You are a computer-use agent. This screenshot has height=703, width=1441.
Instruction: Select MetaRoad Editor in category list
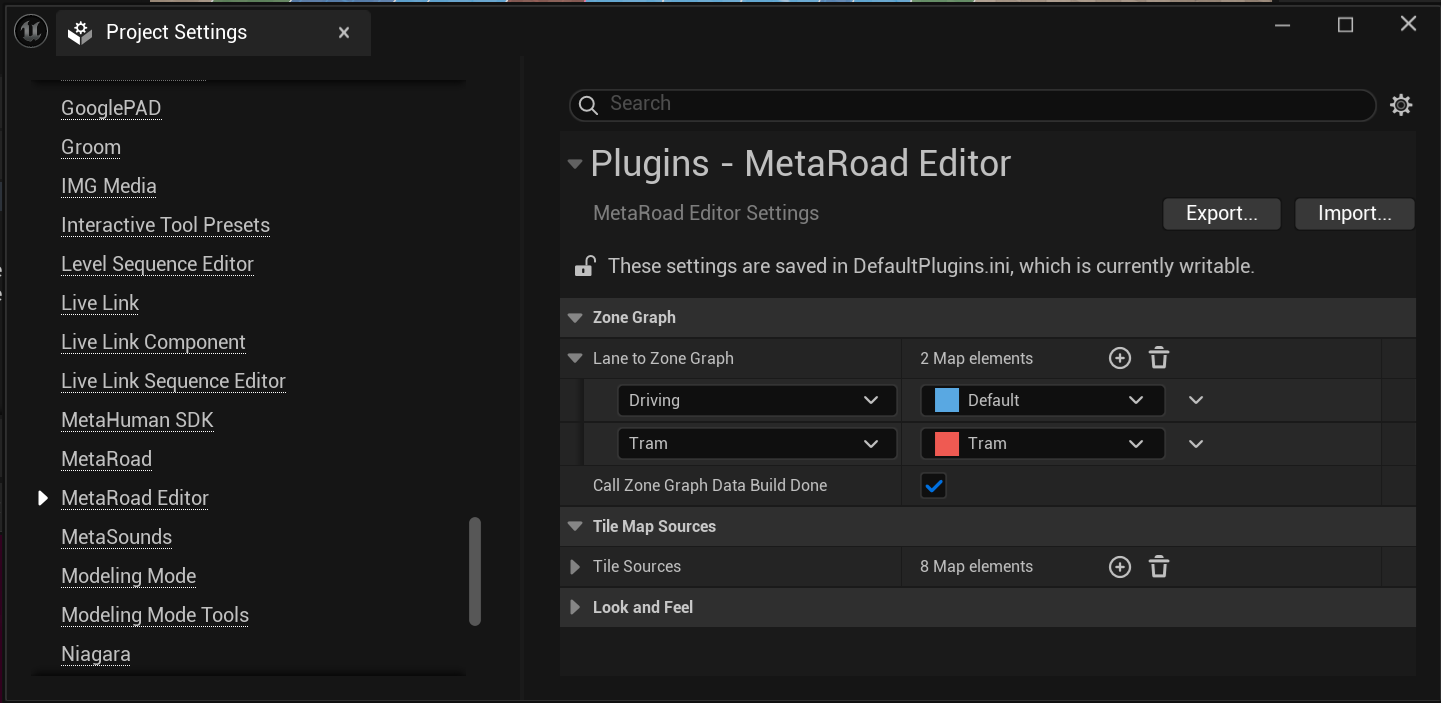tap(135, 498)
